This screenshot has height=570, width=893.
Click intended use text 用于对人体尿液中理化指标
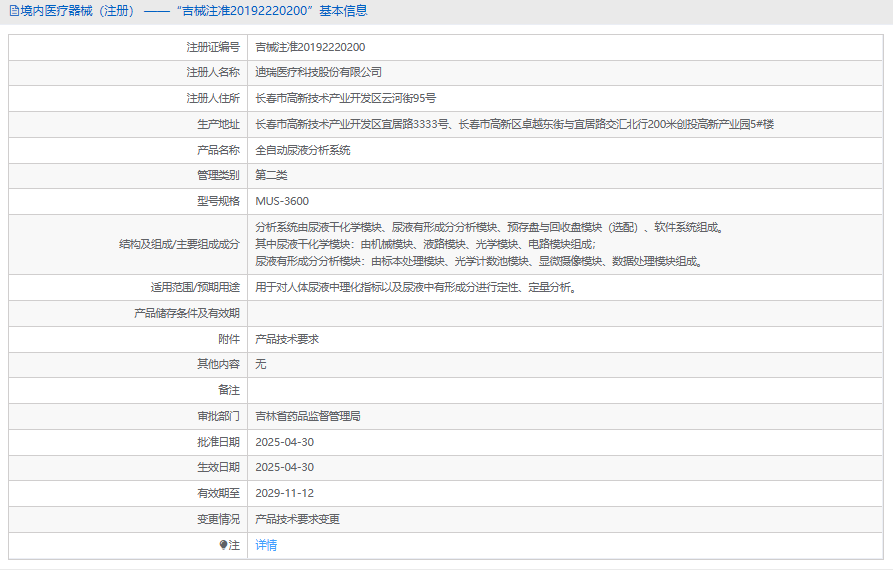pyautogui.click(x=416, y=288)
